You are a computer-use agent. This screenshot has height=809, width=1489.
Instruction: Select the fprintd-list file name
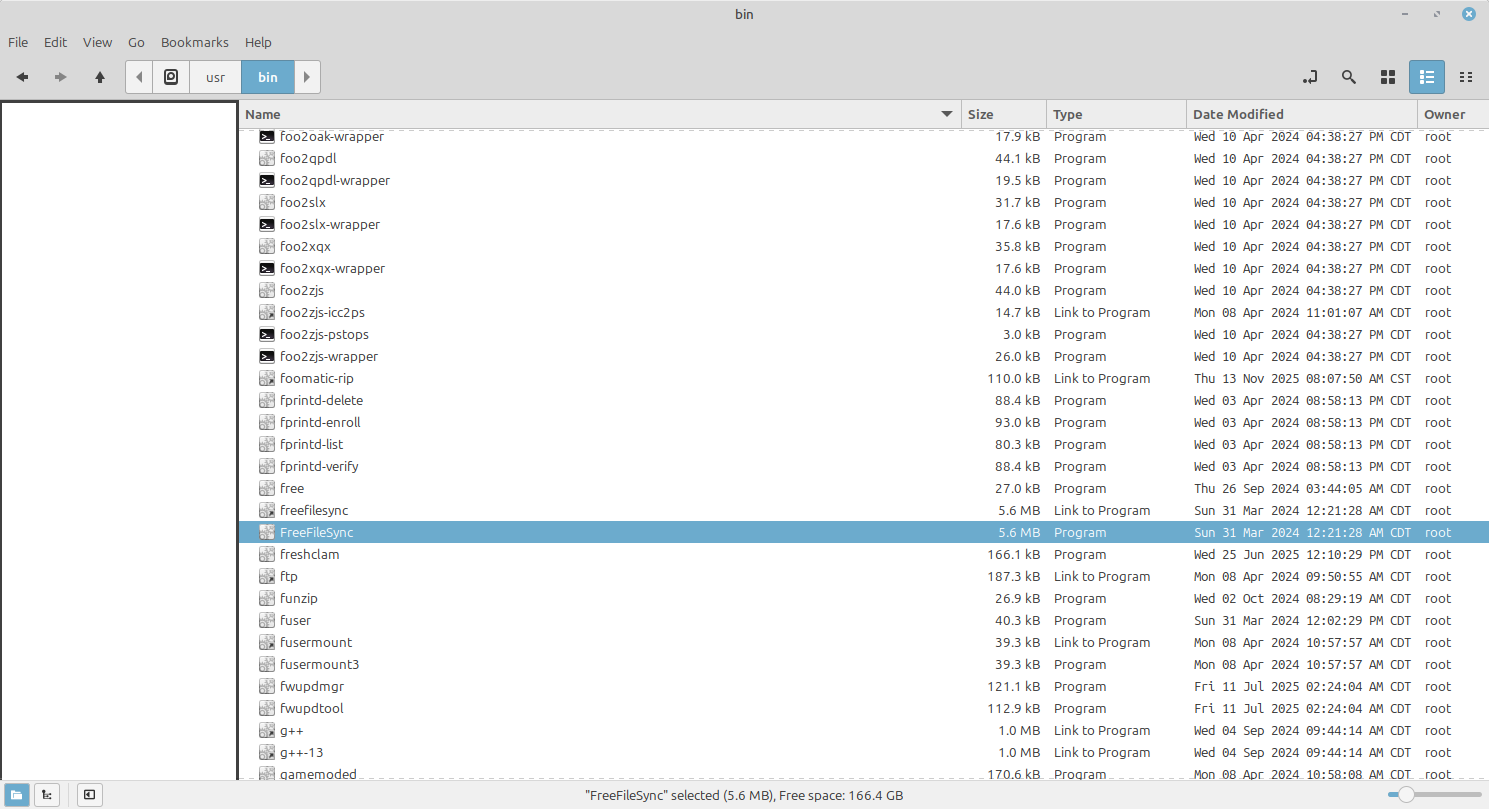pyautogui.click(x=312, y=444)
